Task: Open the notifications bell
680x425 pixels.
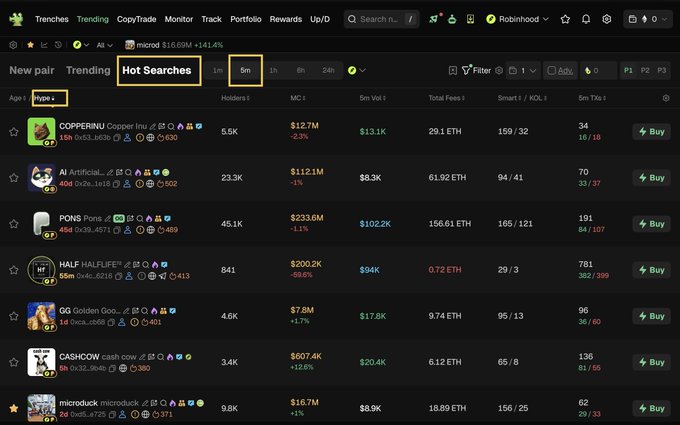Action: [x=586, y=19]
